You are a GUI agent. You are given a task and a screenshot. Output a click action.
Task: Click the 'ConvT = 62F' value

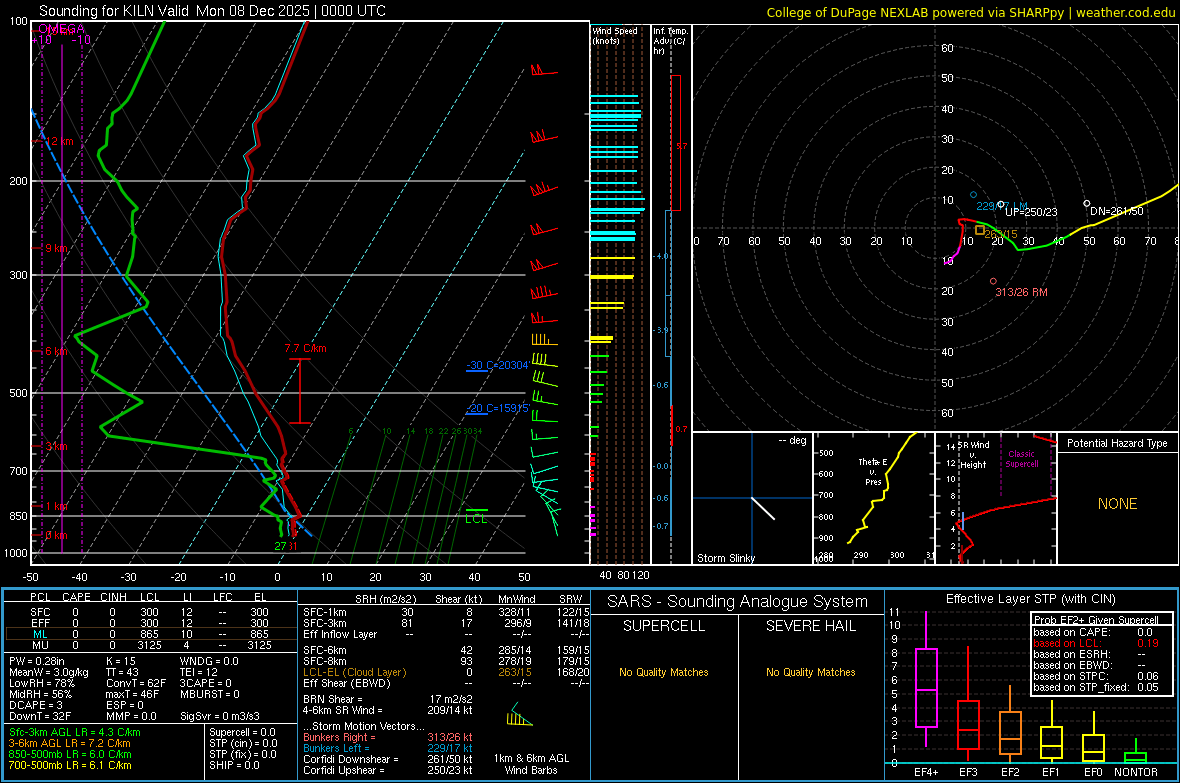pyautogui.click(x=136, y=683)
